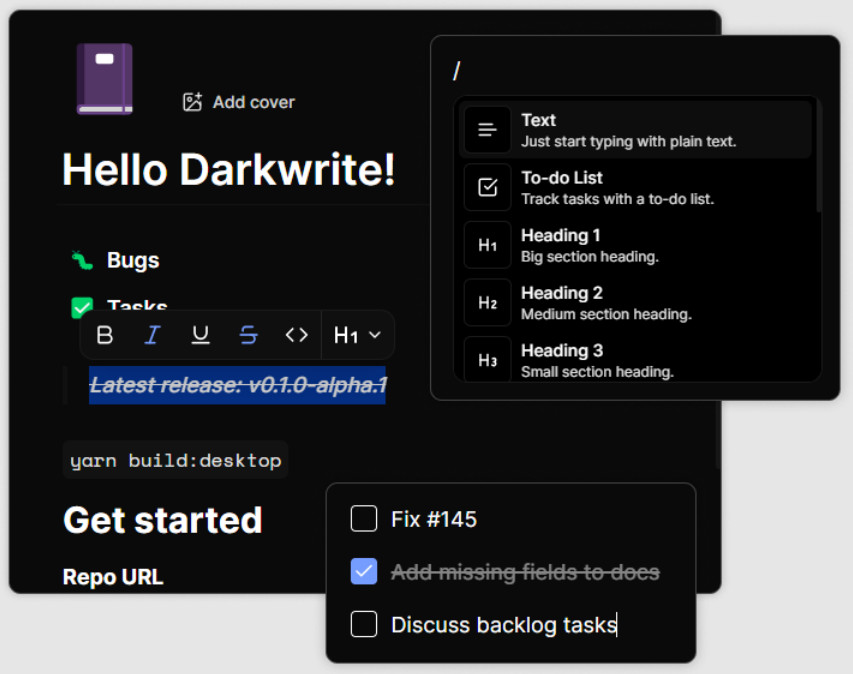Toggle underline formatting in the toolbar
Image resolution: width=853 pixels, height=674 pixels.
[200, 335]
